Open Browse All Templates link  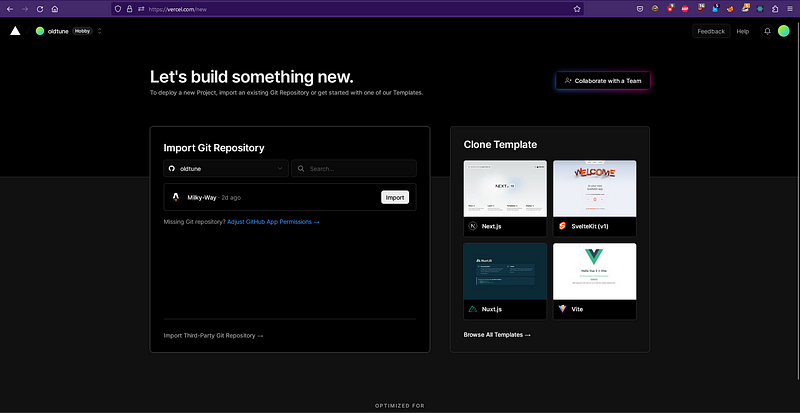pos(497,335)
